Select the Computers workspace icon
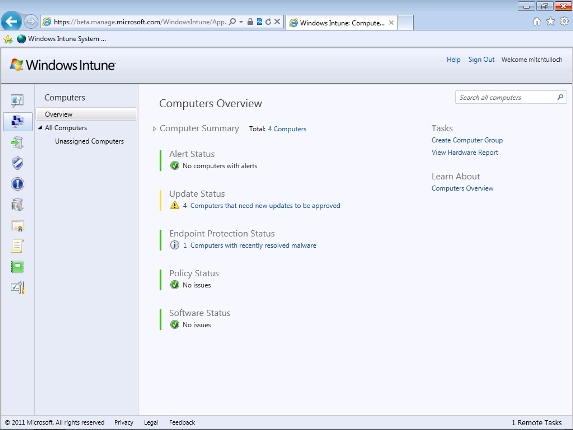This screenshot has width=573, height=430. 17,121
